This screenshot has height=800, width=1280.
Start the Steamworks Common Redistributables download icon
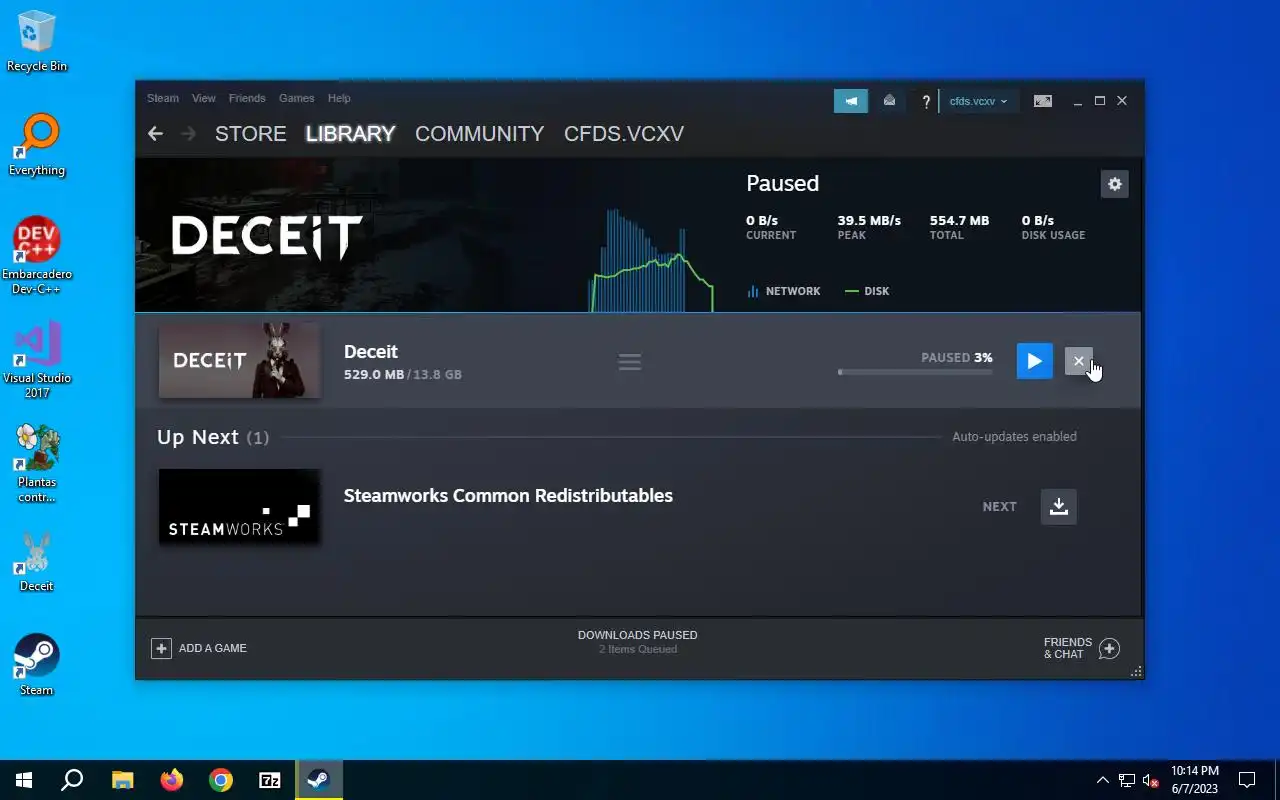(1058, 506)
